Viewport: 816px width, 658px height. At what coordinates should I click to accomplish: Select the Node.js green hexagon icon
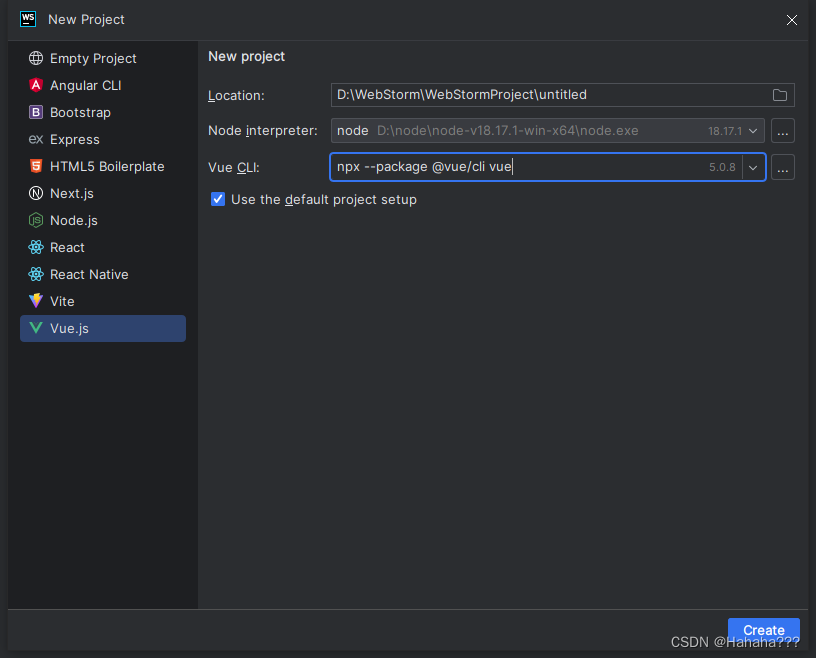pyautogui.click(x=36, y=221)
